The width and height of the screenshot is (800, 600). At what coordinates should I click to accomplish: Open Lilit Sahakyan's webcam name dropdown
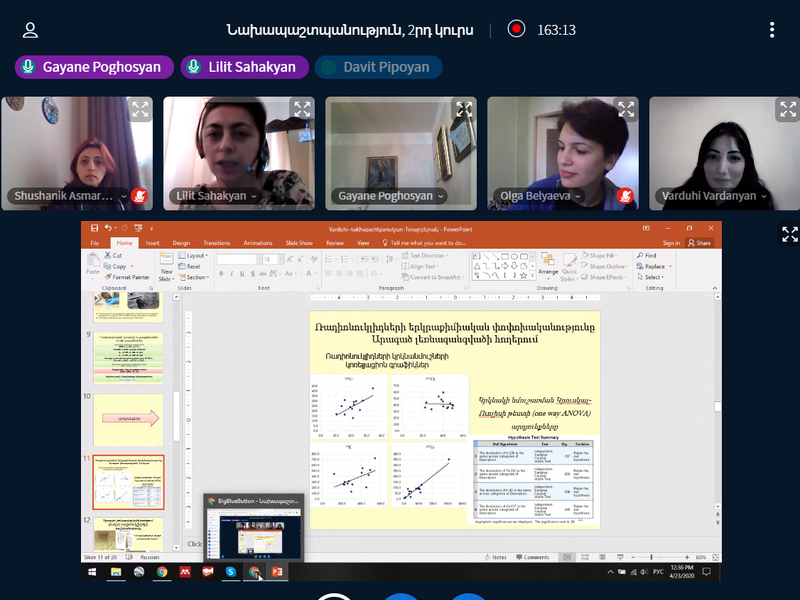(x=216, y=196)
